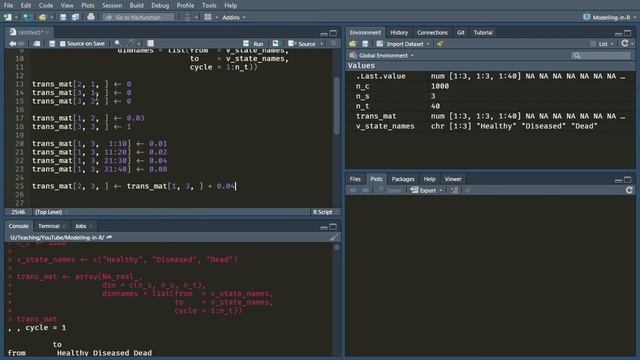Click the Compile Report notebook icon
The width and height of the screenshot is (640, 360).
pyautogui.click(x=151, y=43)
